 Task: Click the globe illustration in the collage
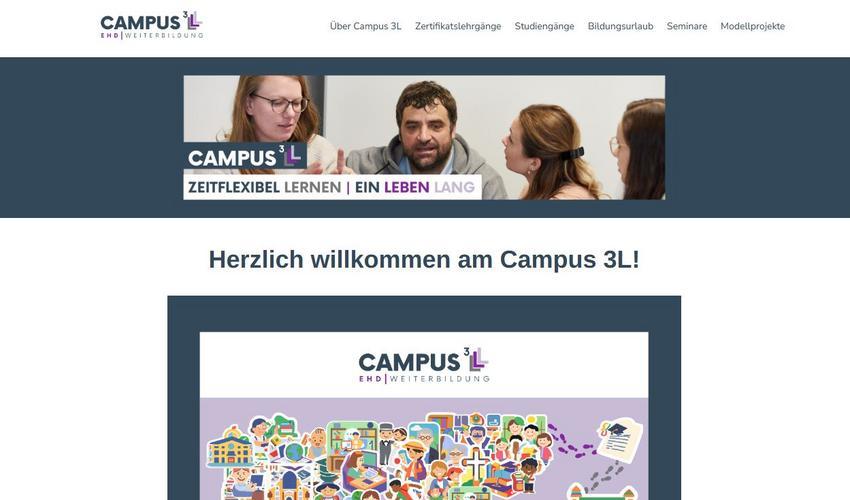tap(295, 452)
